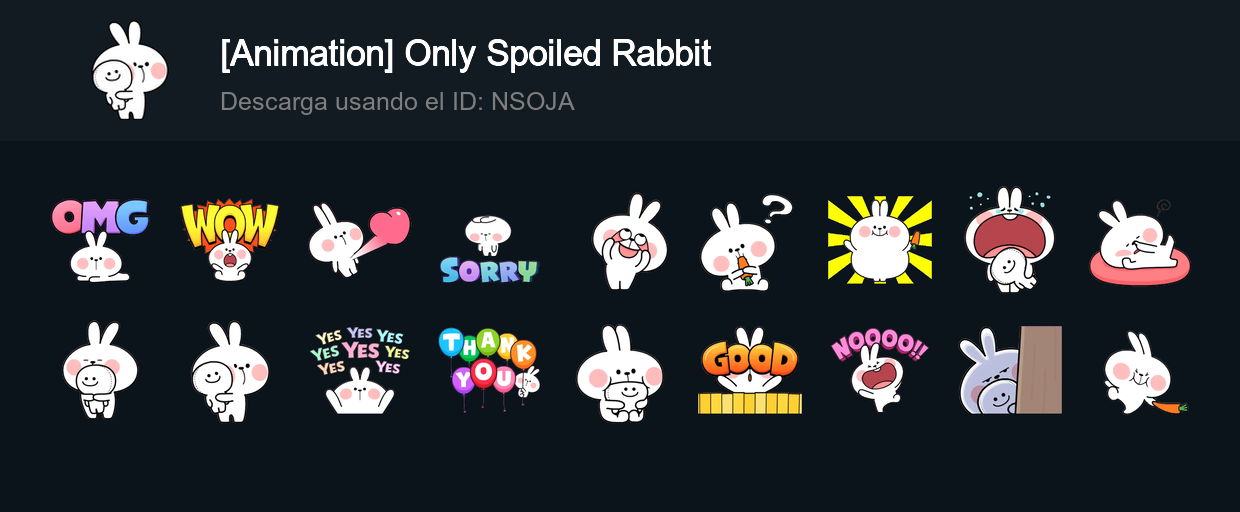Click the download ID NSOJA text

click(x=397, y=102)
